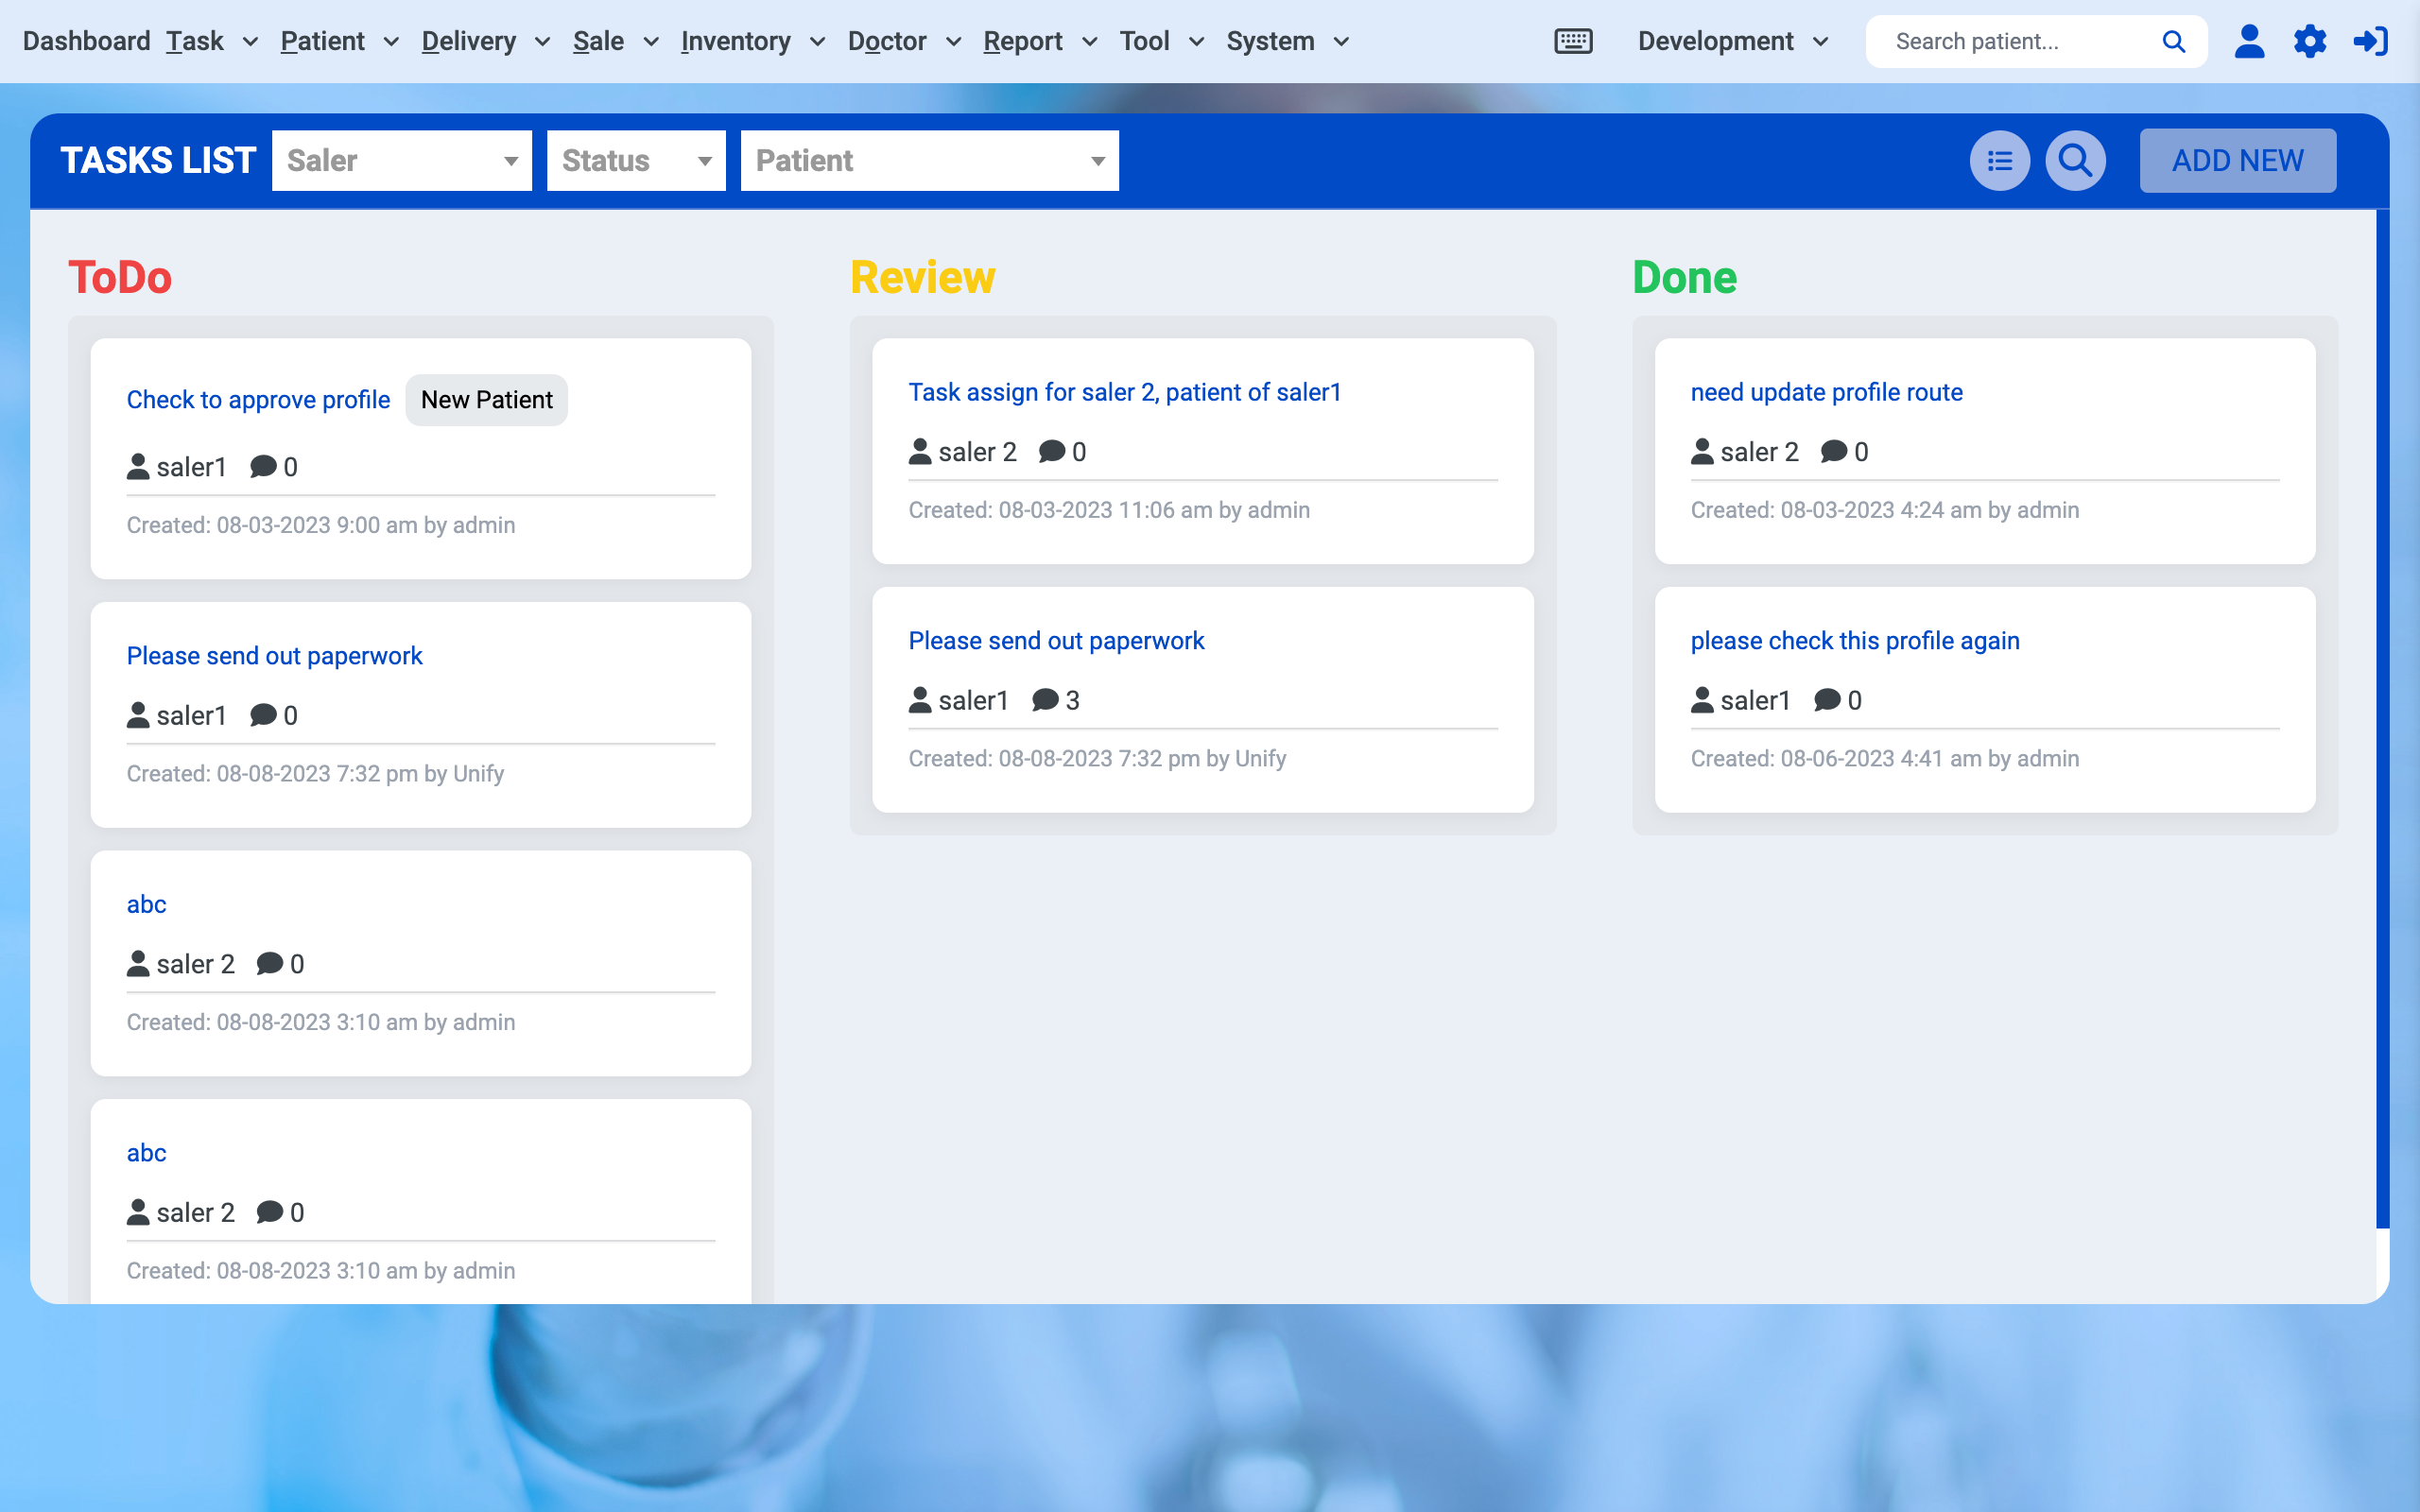
Task: Click the ADD NEW button
Action: (2237, 160)
